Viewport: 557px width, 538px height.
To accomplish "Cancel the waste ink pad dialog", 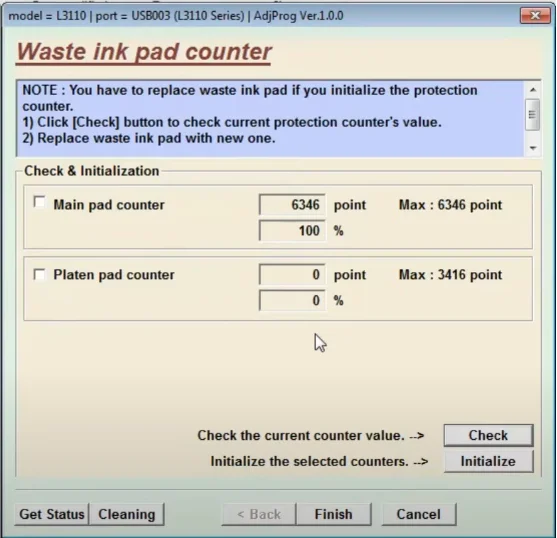I will pyautogui.click(x=419, y=514).
